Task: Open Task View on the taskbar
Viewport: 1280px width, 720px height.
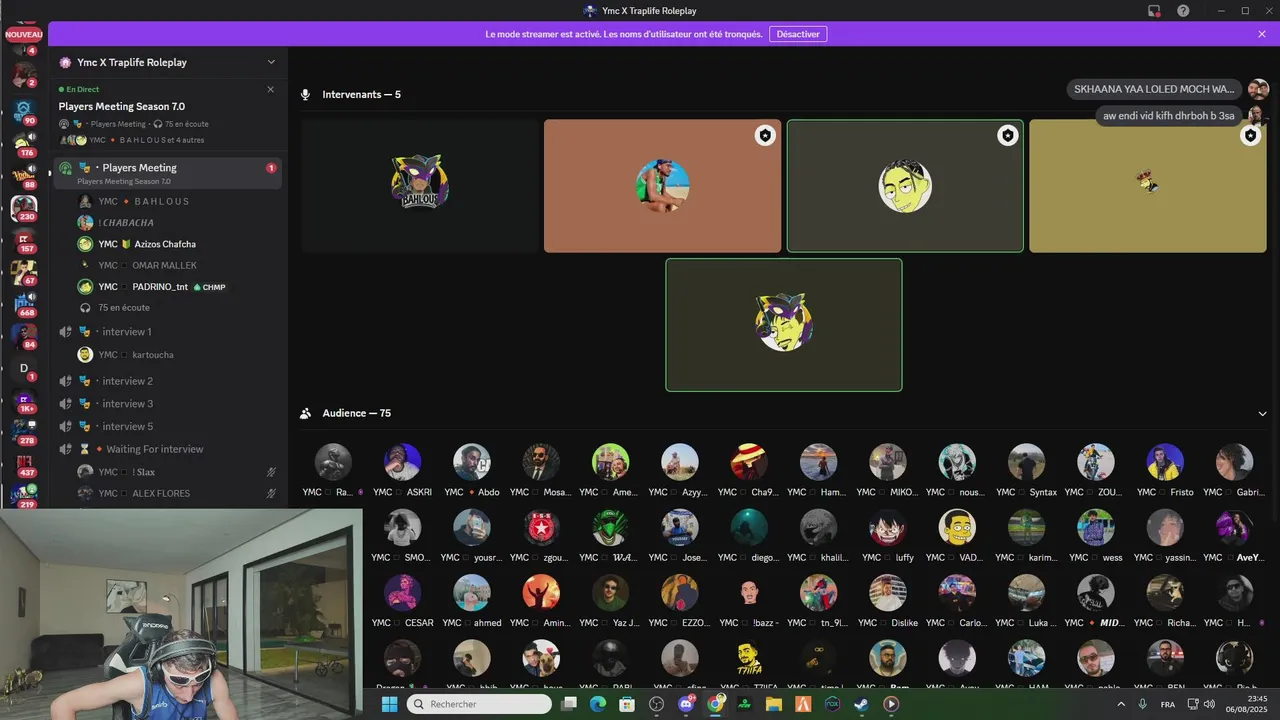Action: 569,704
